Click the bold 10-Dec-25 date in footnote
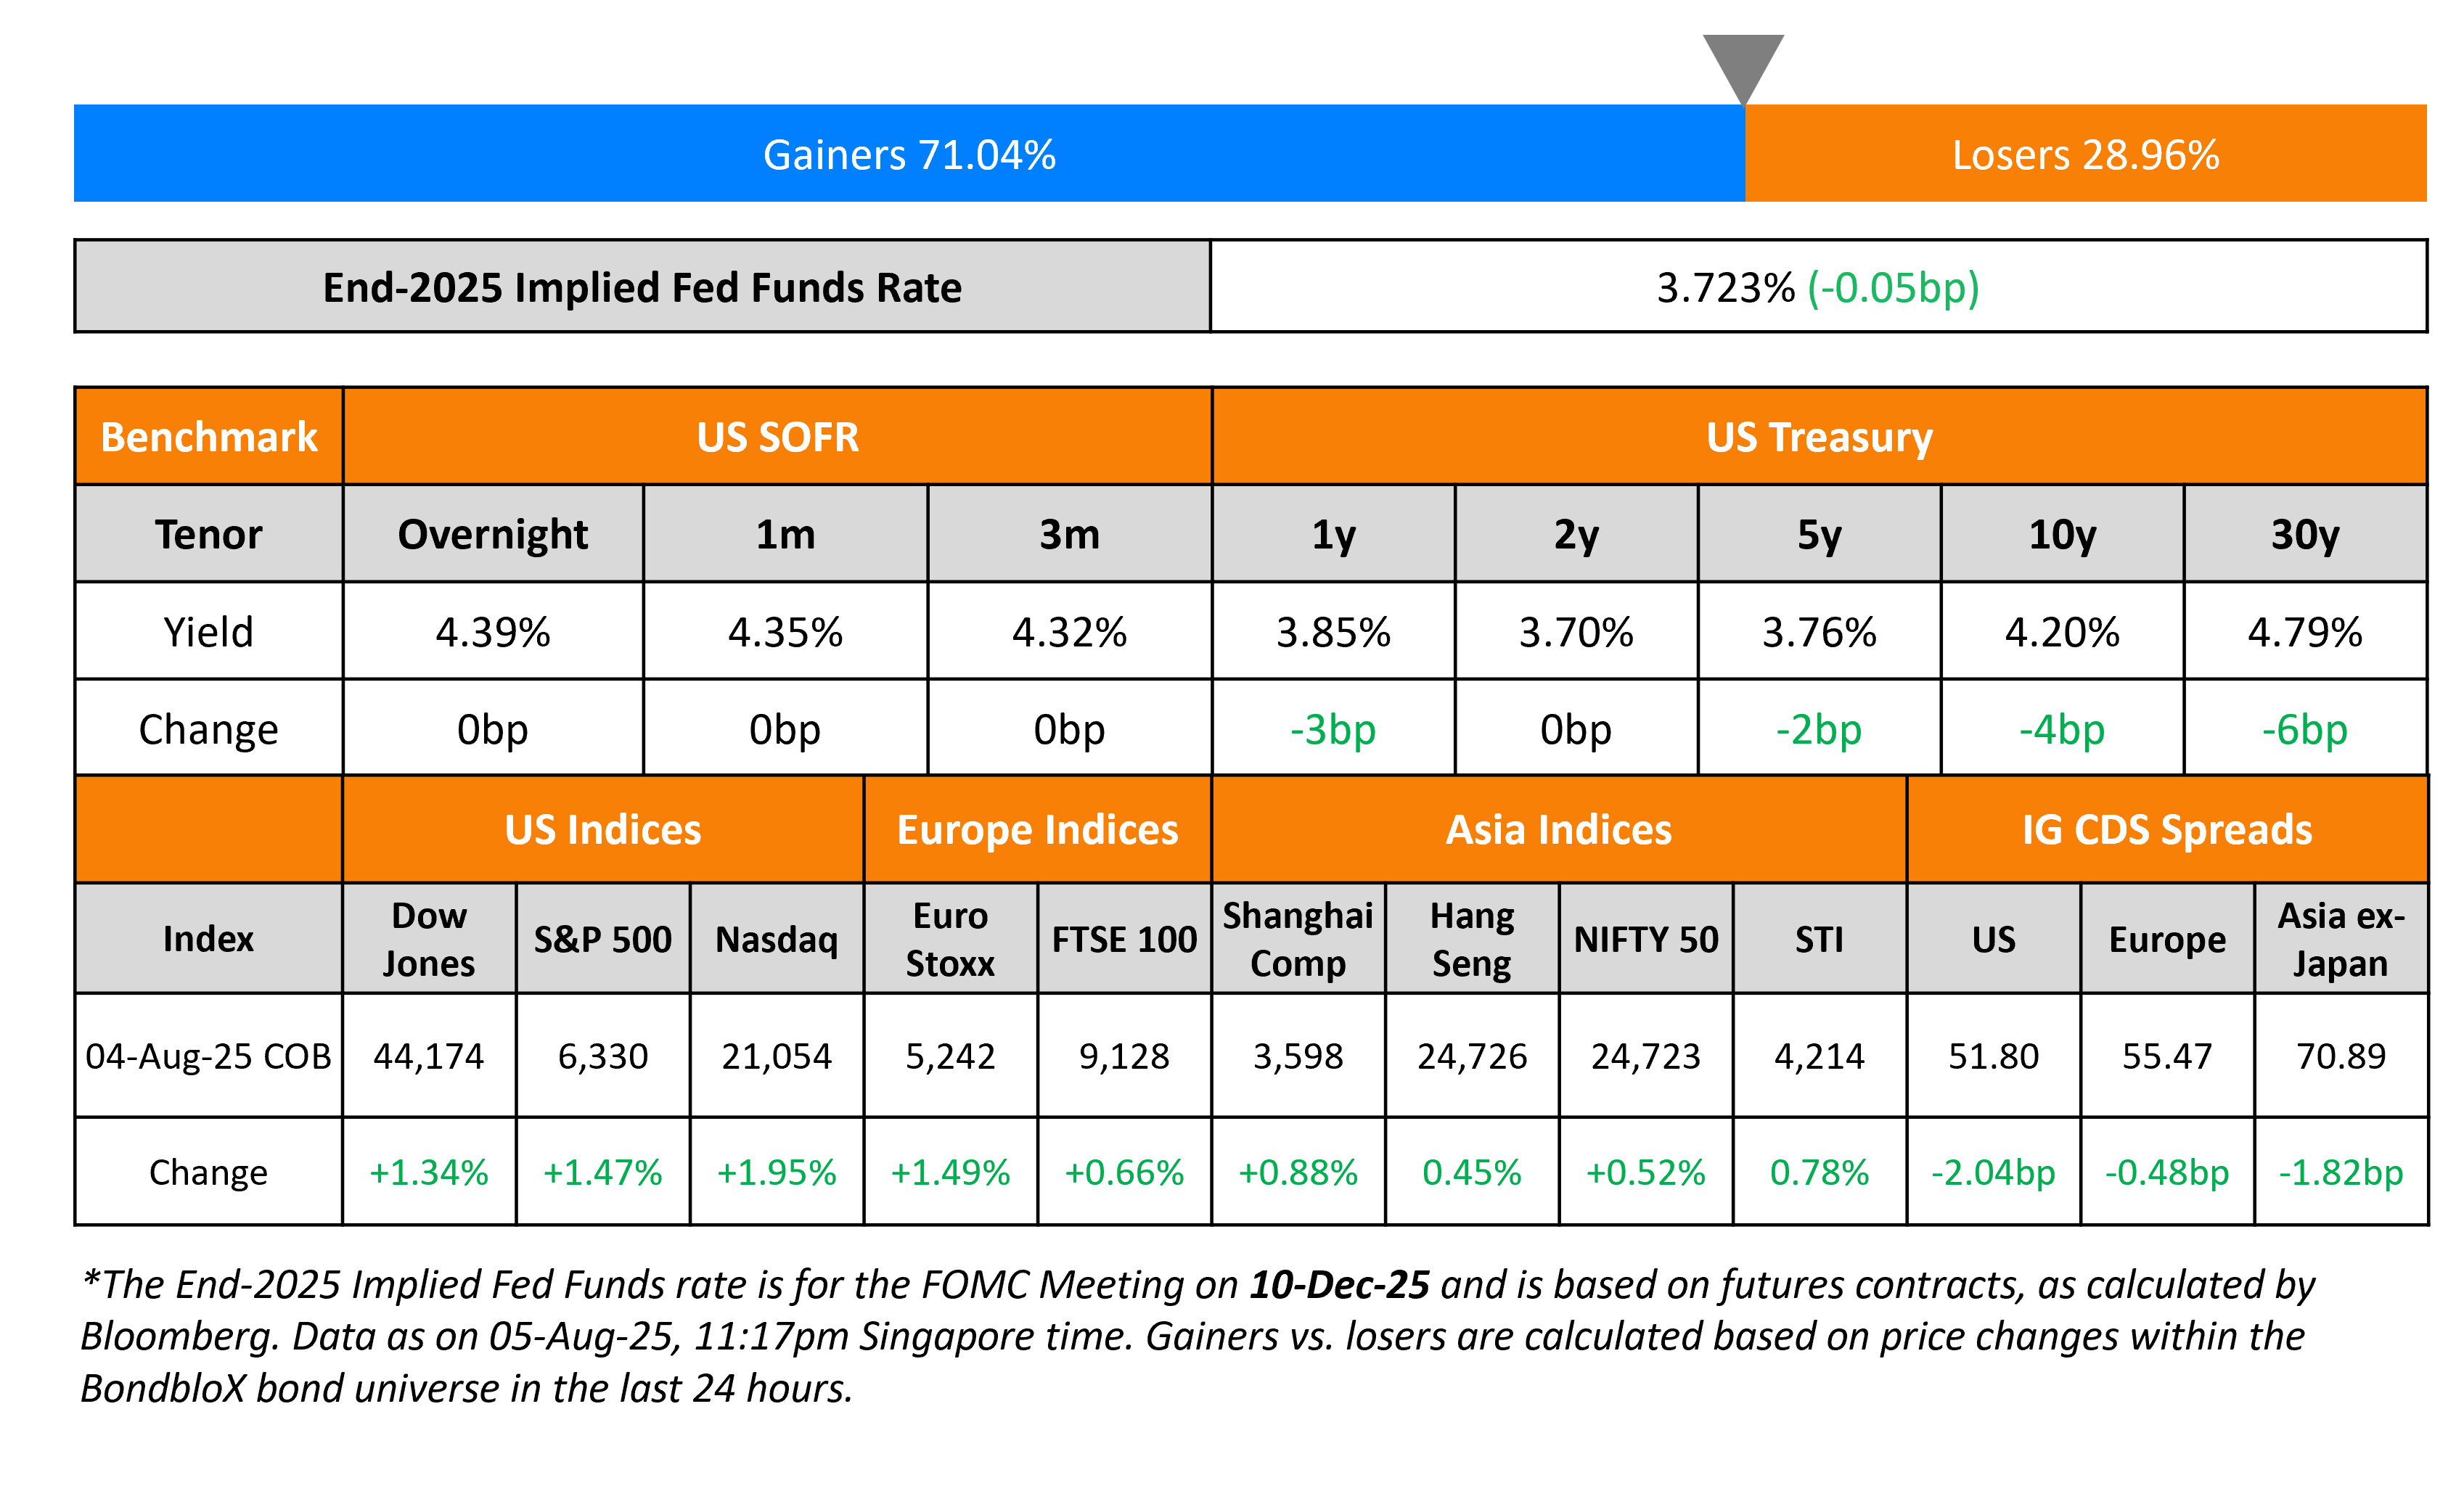This screenshot has width=2464, height=1491. tap(1339, 1285)
